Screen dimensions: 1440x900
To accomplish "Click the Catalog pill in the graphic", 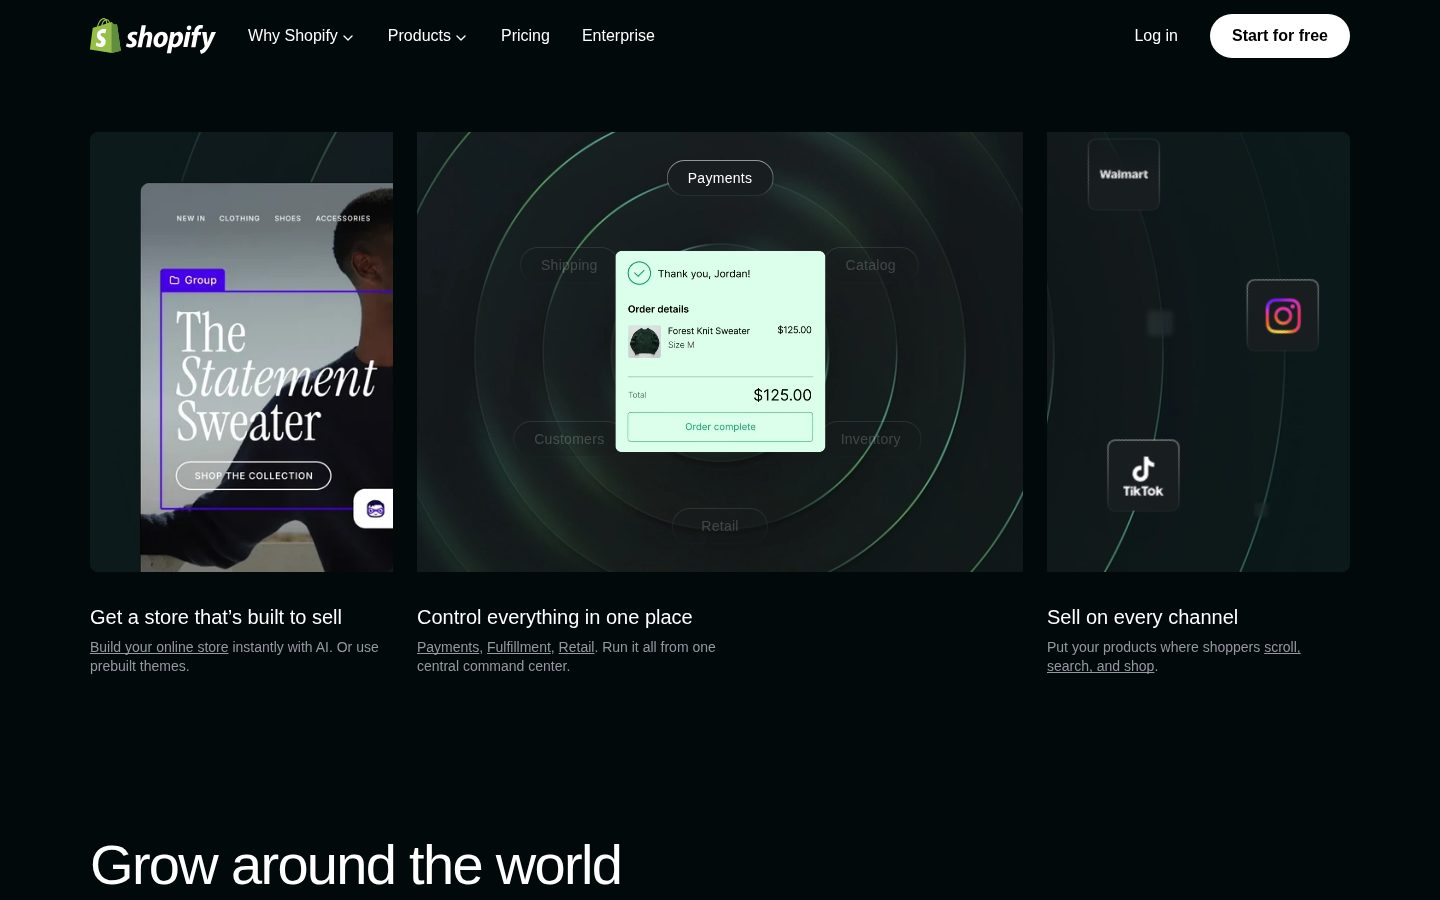I will coord(870,265).
